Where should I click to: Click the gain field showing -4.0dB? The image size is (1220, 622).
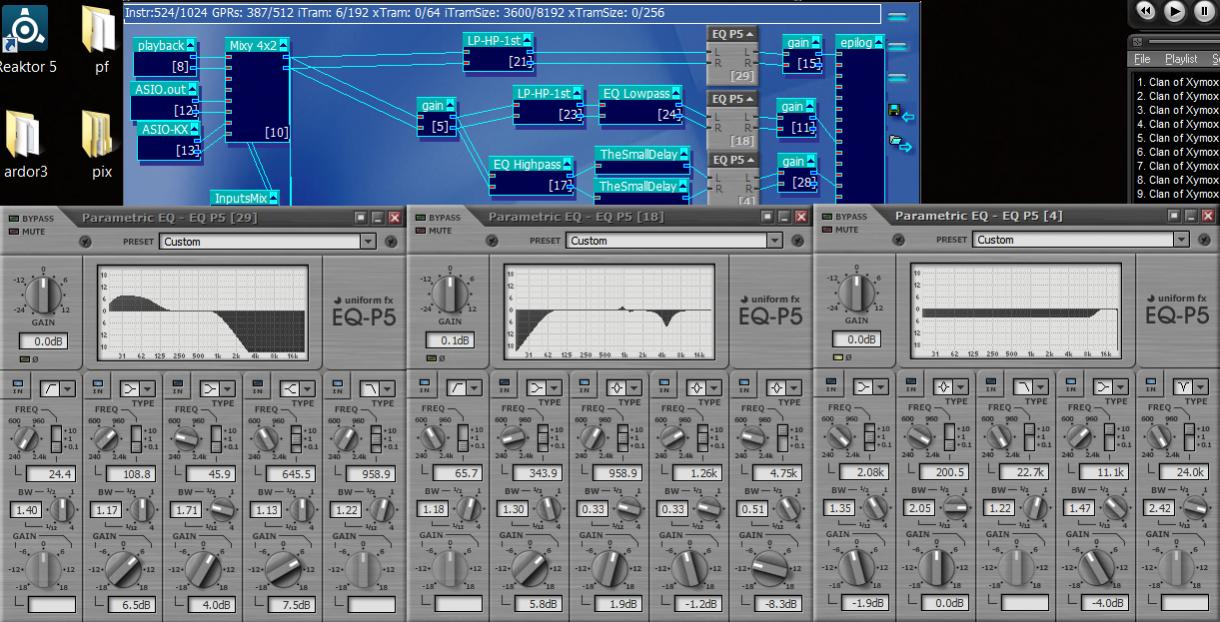pyautogui.click(x=1104, y=604)
